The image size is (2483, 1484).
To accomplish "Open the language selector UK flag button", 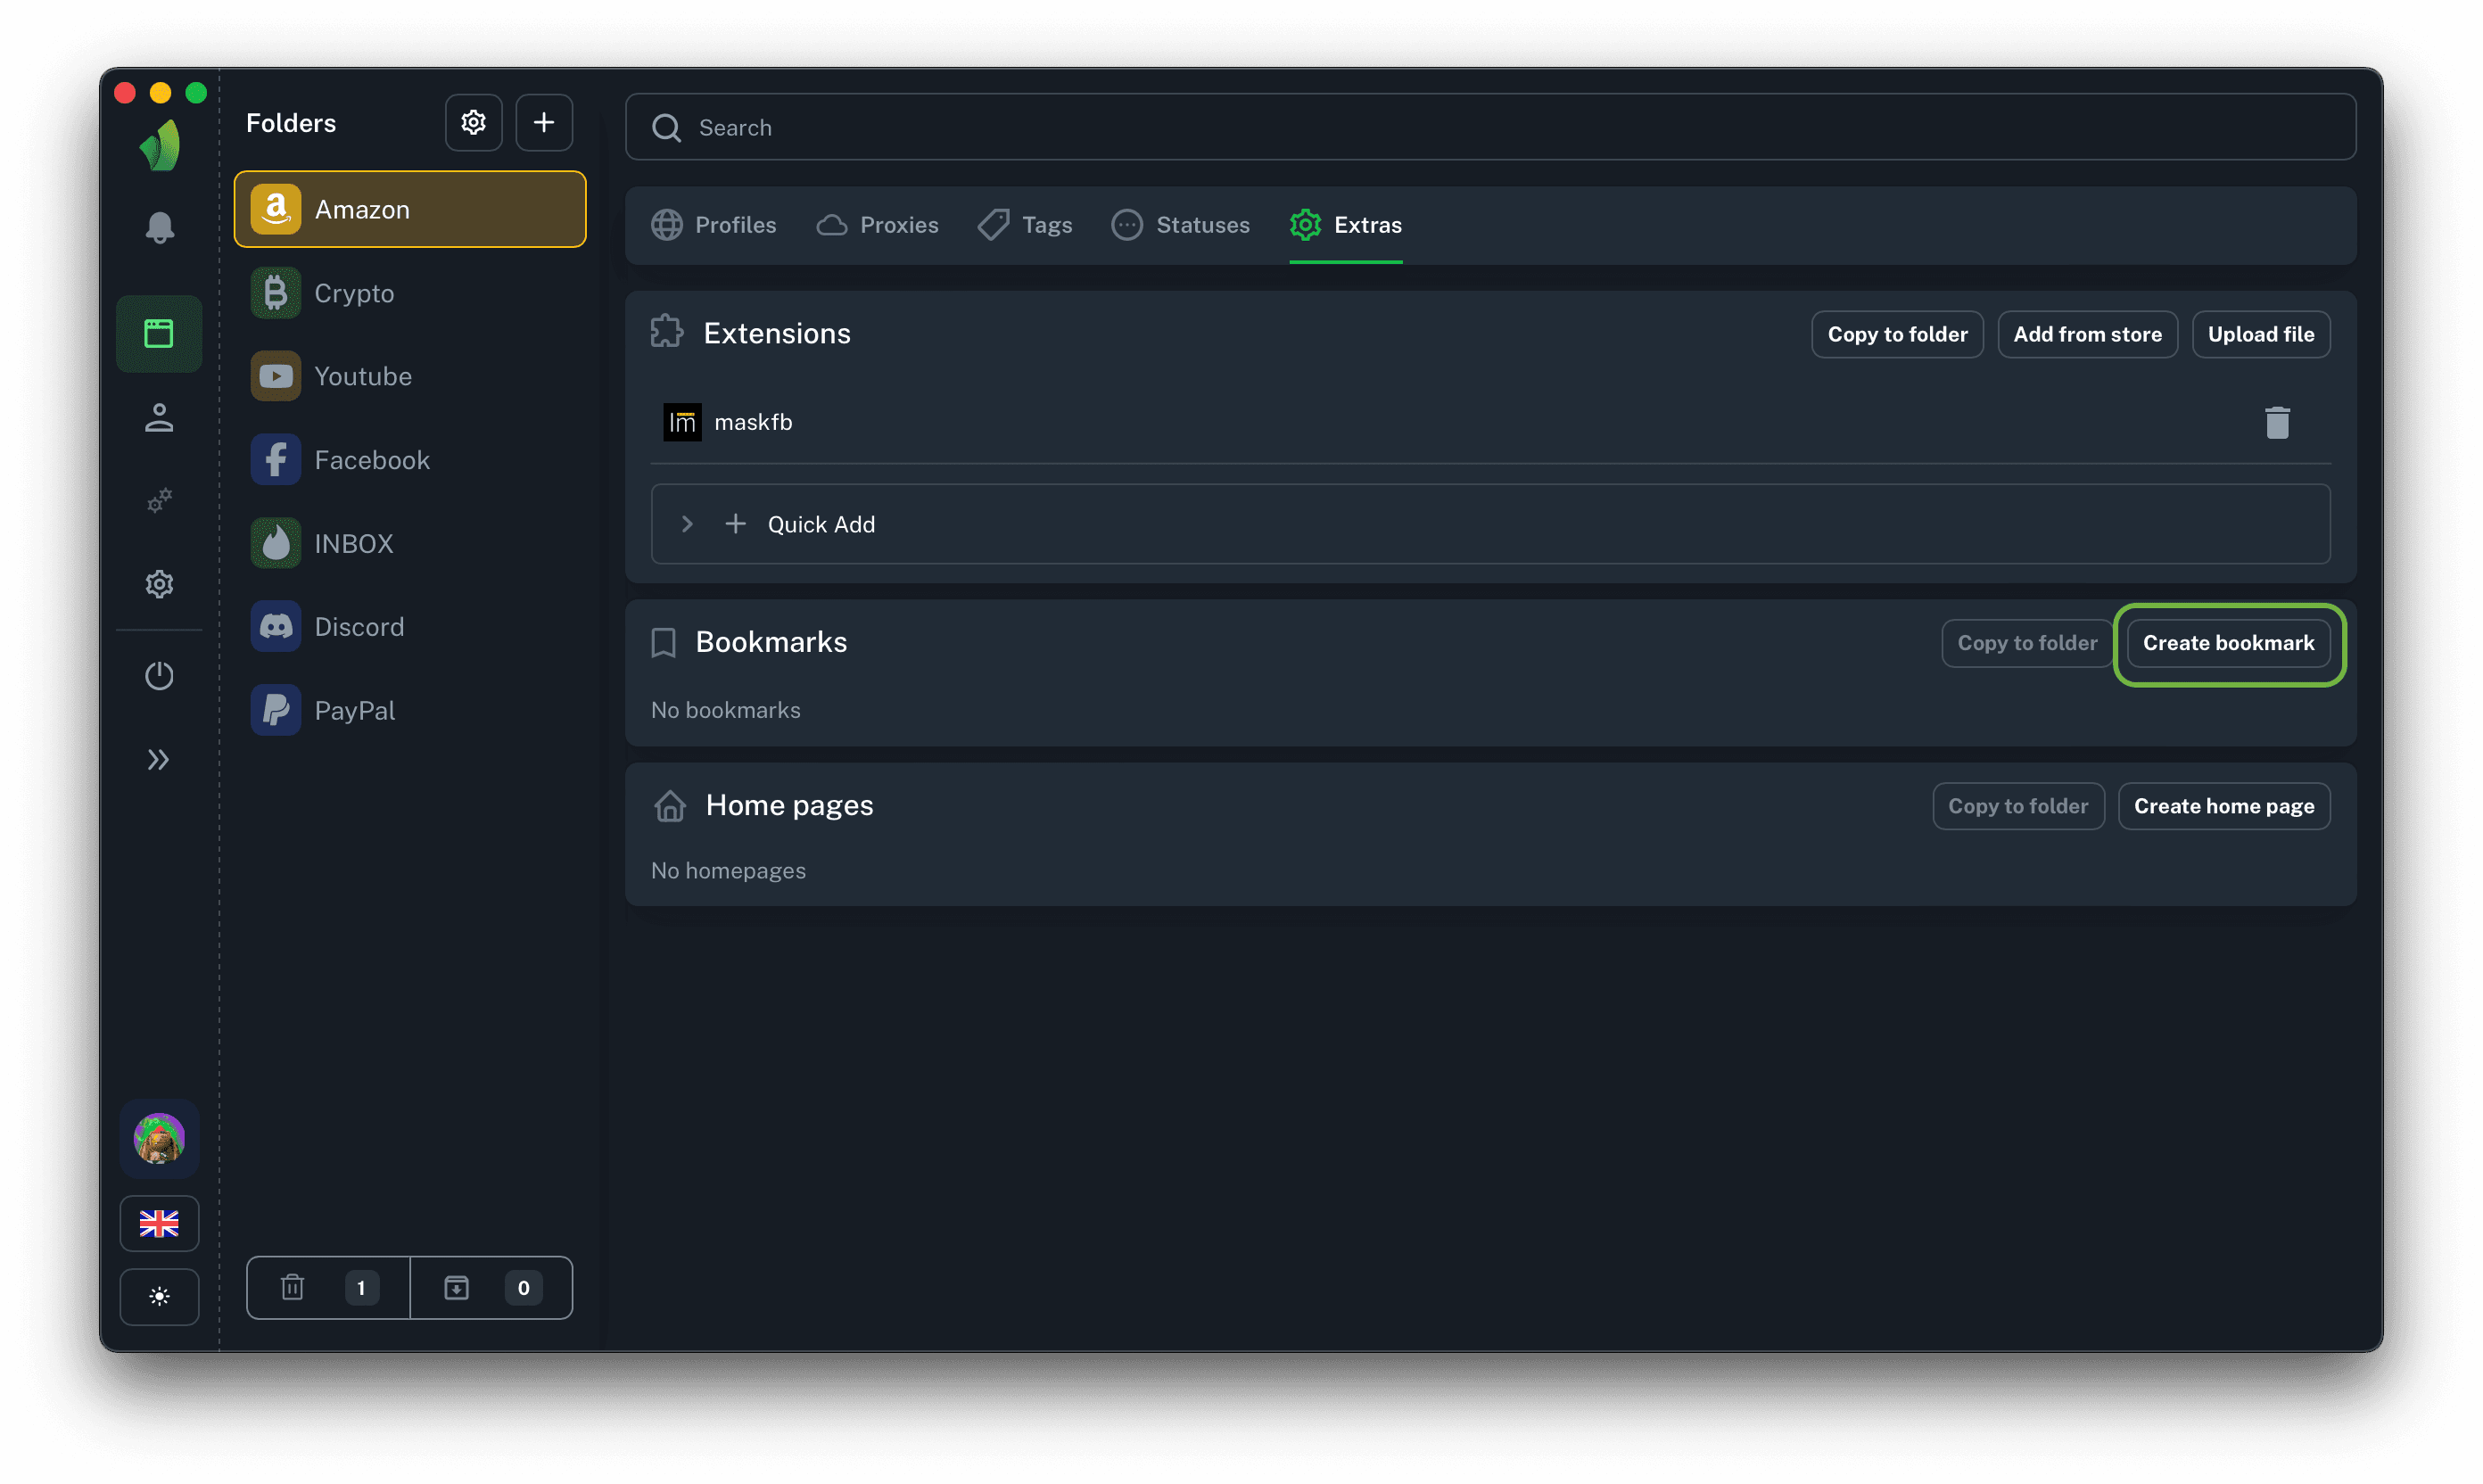I will [x=159, y=1223].
